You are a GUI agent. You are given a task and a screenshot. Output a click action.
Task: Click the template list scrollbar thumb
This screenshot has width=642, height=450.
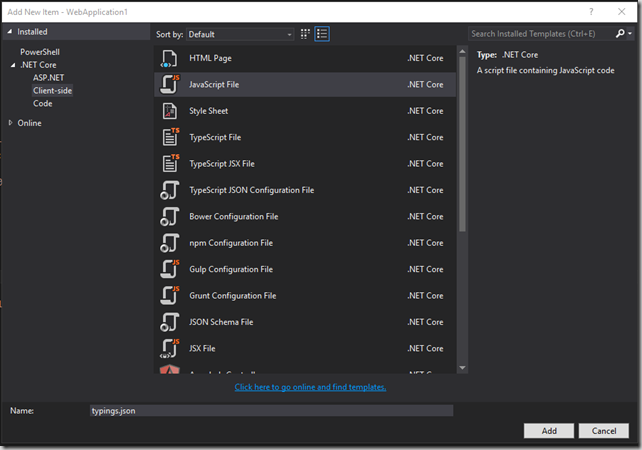tap(462, 144)
